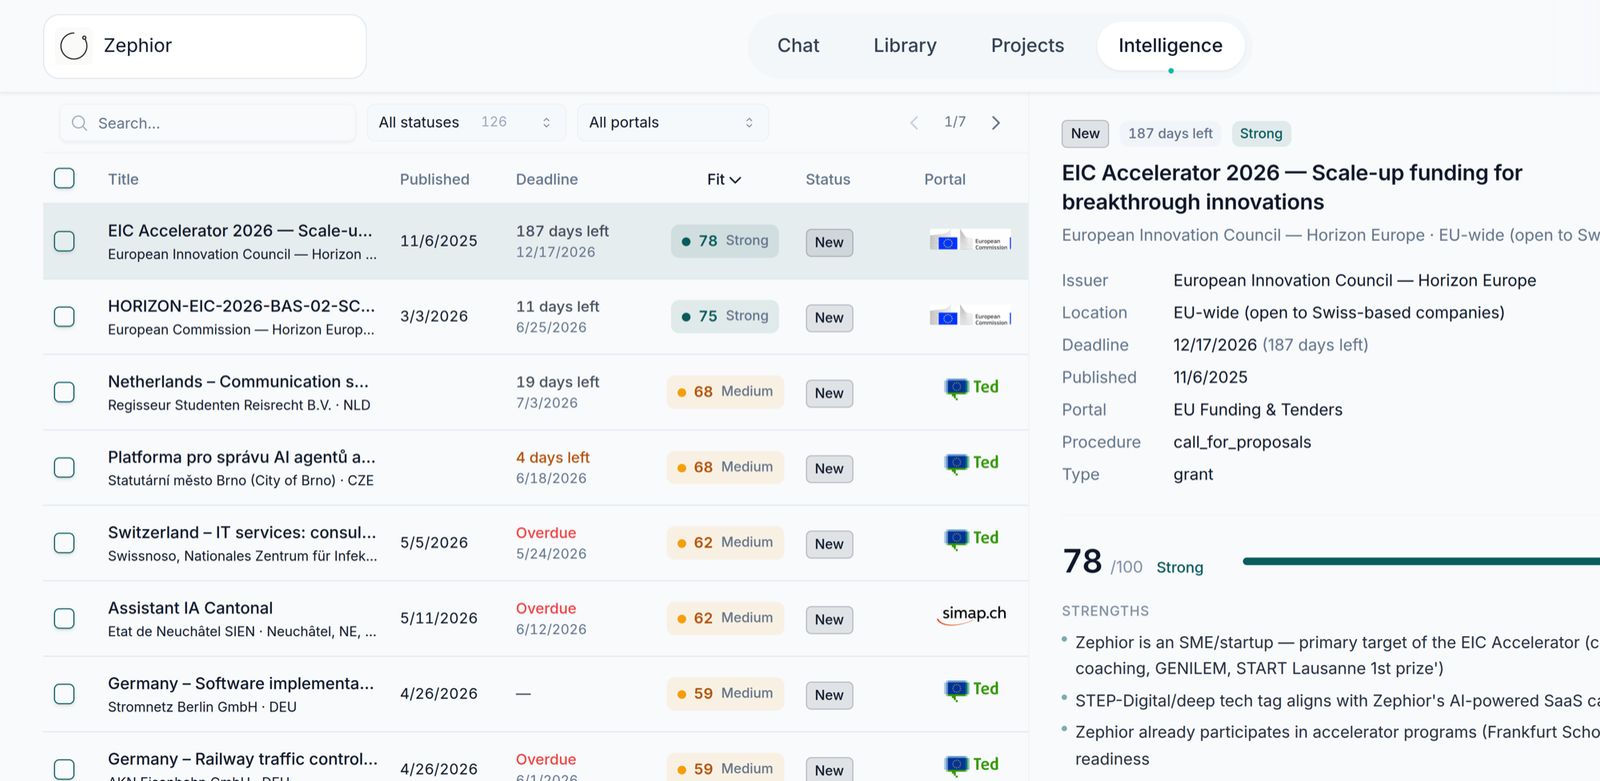Click New status badge in Netherlands row
This screenshot has height=781, width=1600.
[829, 393]
